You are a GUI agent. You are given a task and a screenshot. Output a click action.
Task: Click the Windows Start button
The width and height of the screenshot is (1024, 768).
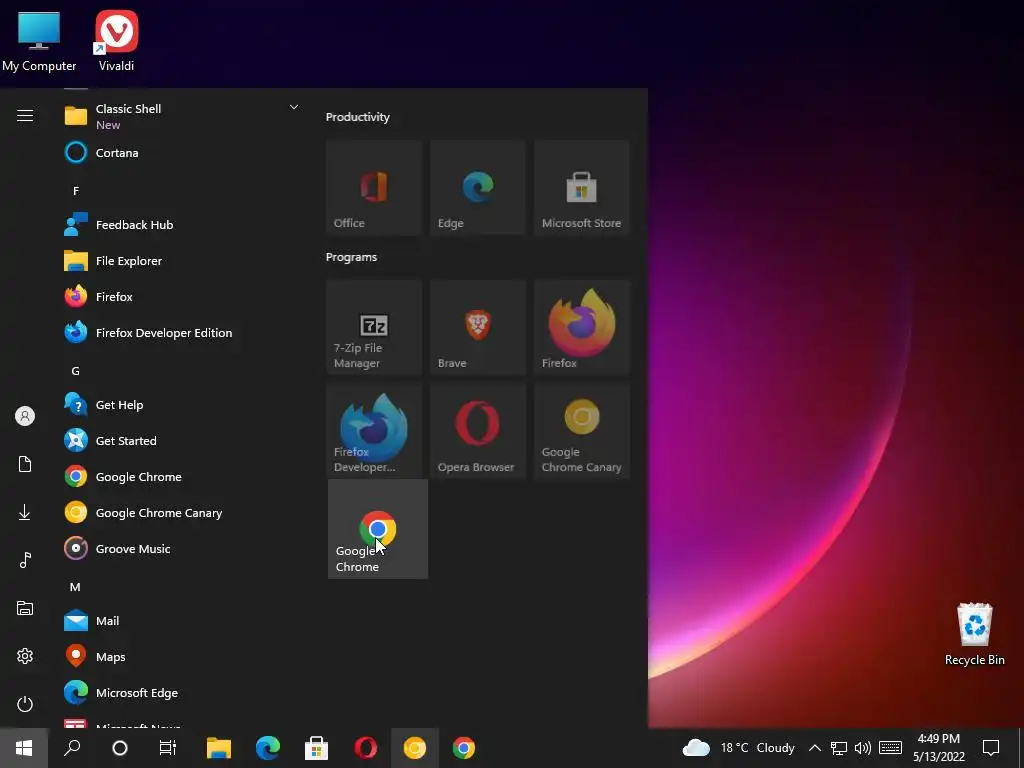coord(24,748)
